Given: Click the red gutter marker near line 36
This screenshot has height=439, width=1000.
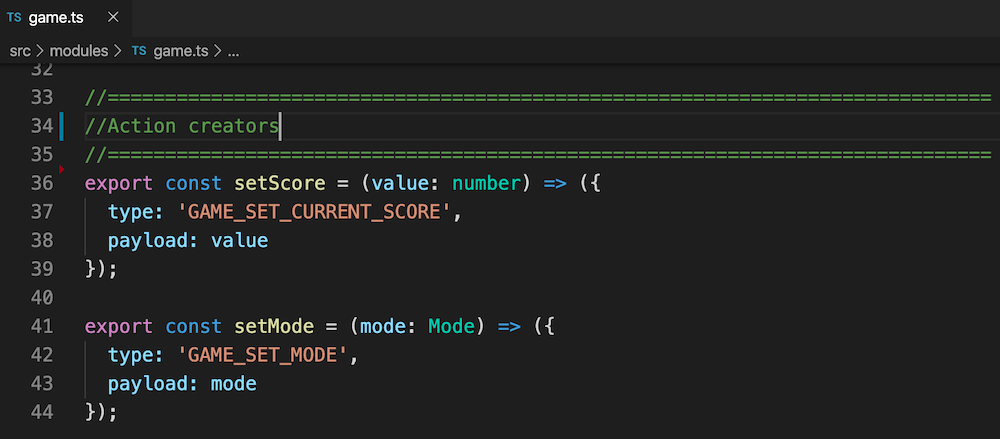Looking at the screenshot, I should pos(61,169).
